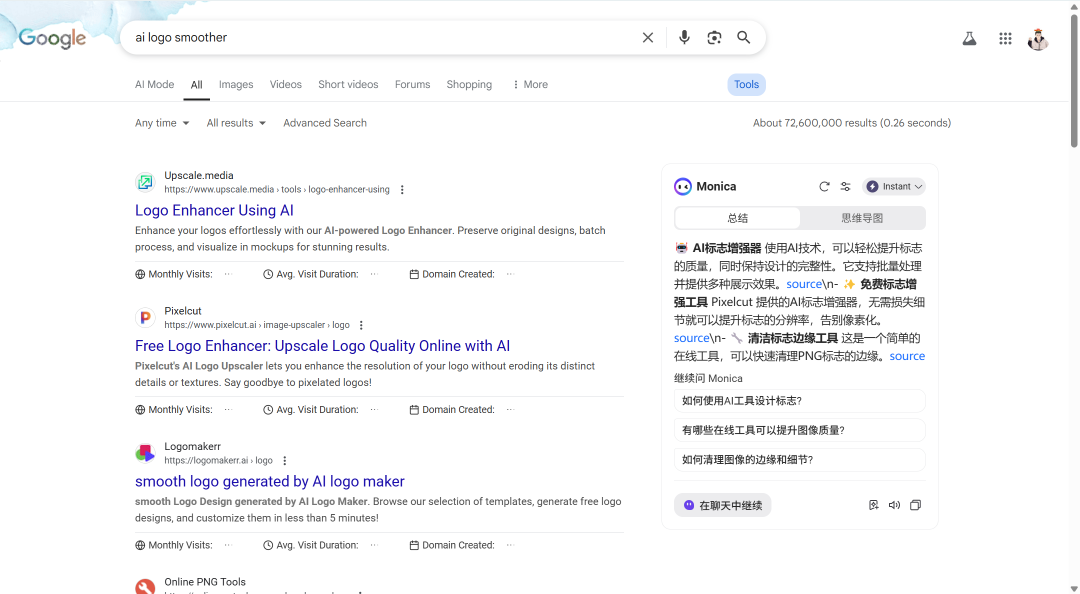Toggle the Tools button
Viewport: 1080px width, 594px height.
pyautogui.click(x=747, y=84)
